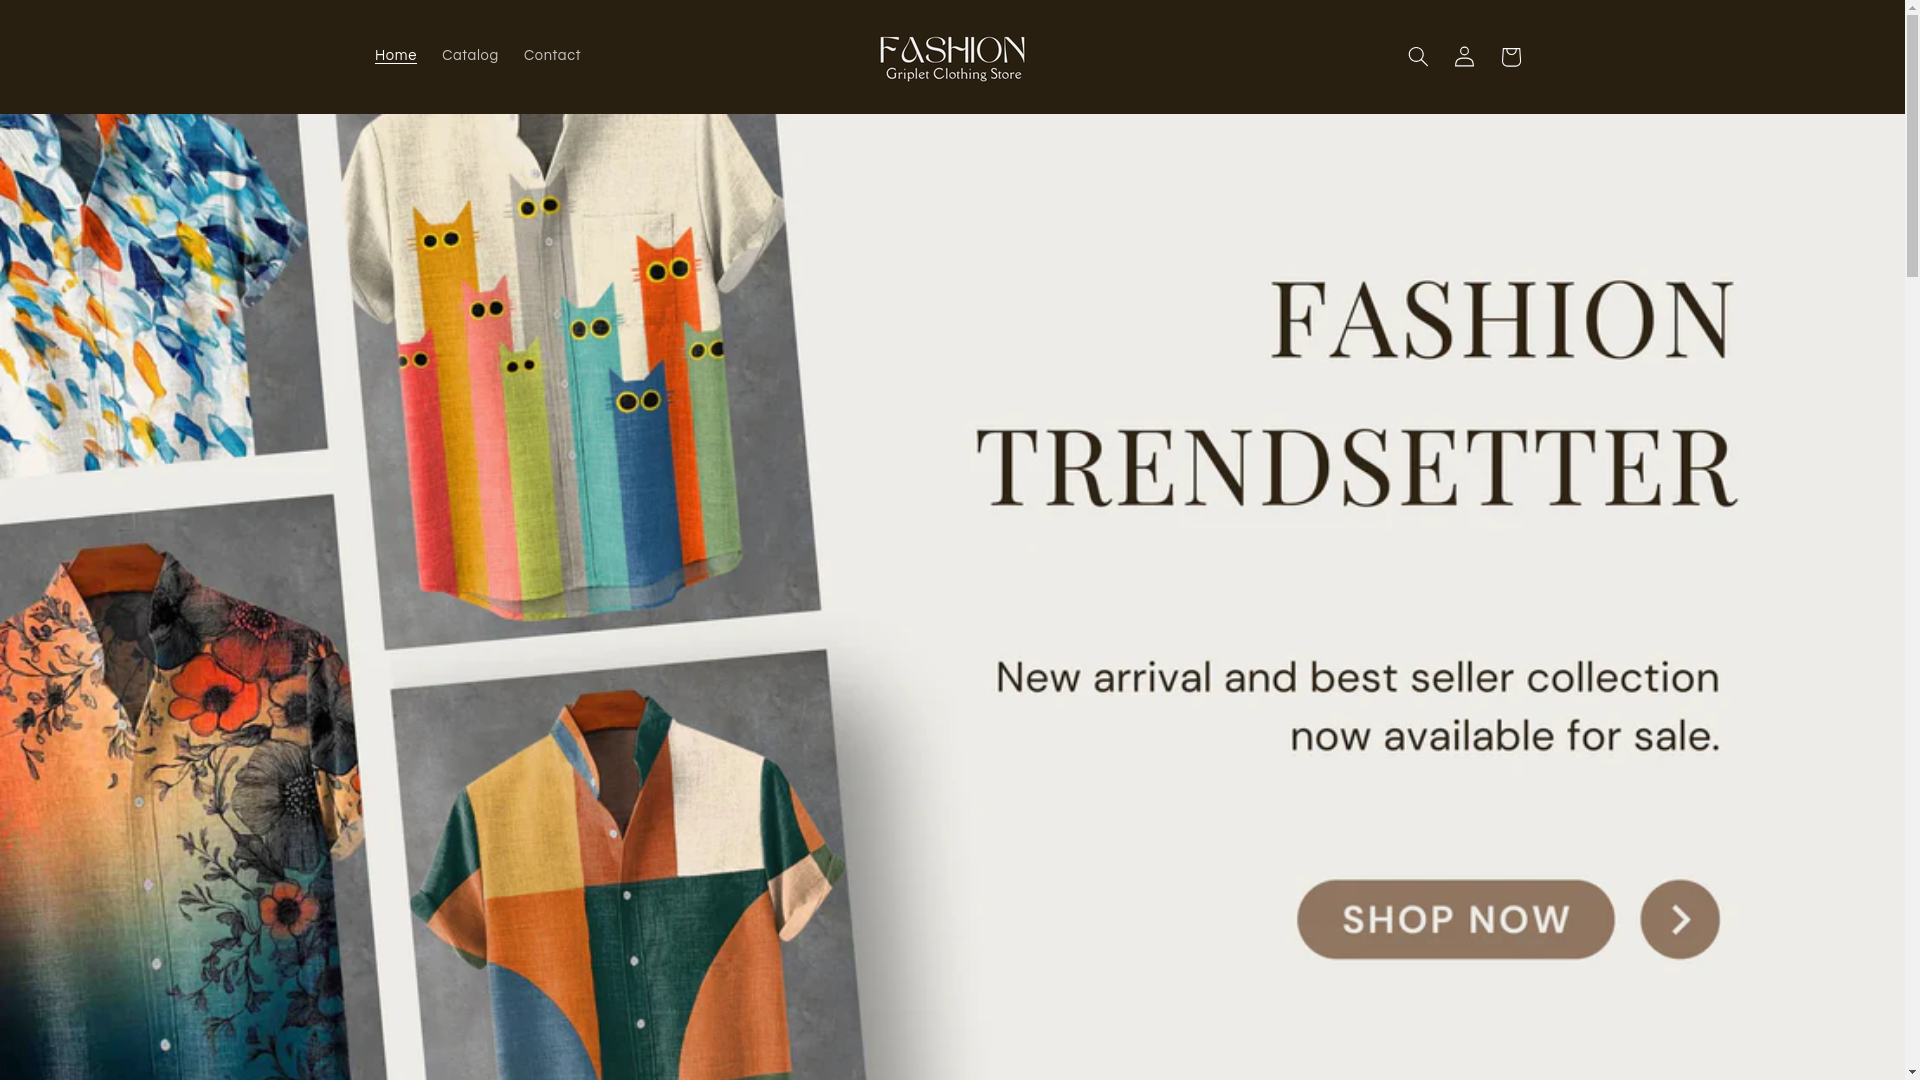Click the SHOP NOW banner button
Screen dimensions: 1920x1080
click(x=1455, y=919)
